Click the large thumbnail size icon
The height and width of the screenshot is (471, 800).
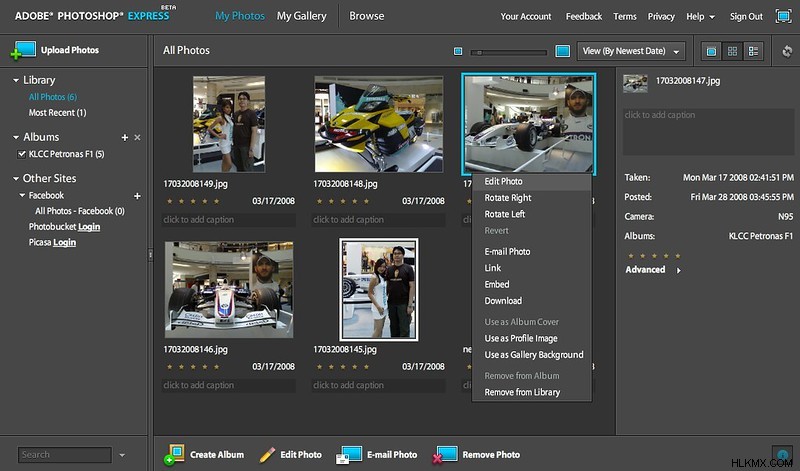tap(562, 51)
